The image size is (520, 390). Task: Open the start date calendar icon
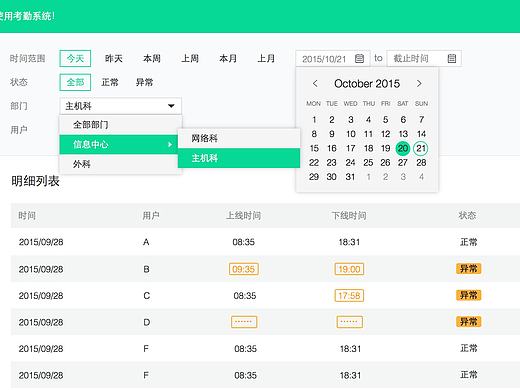tap(359, 59)
